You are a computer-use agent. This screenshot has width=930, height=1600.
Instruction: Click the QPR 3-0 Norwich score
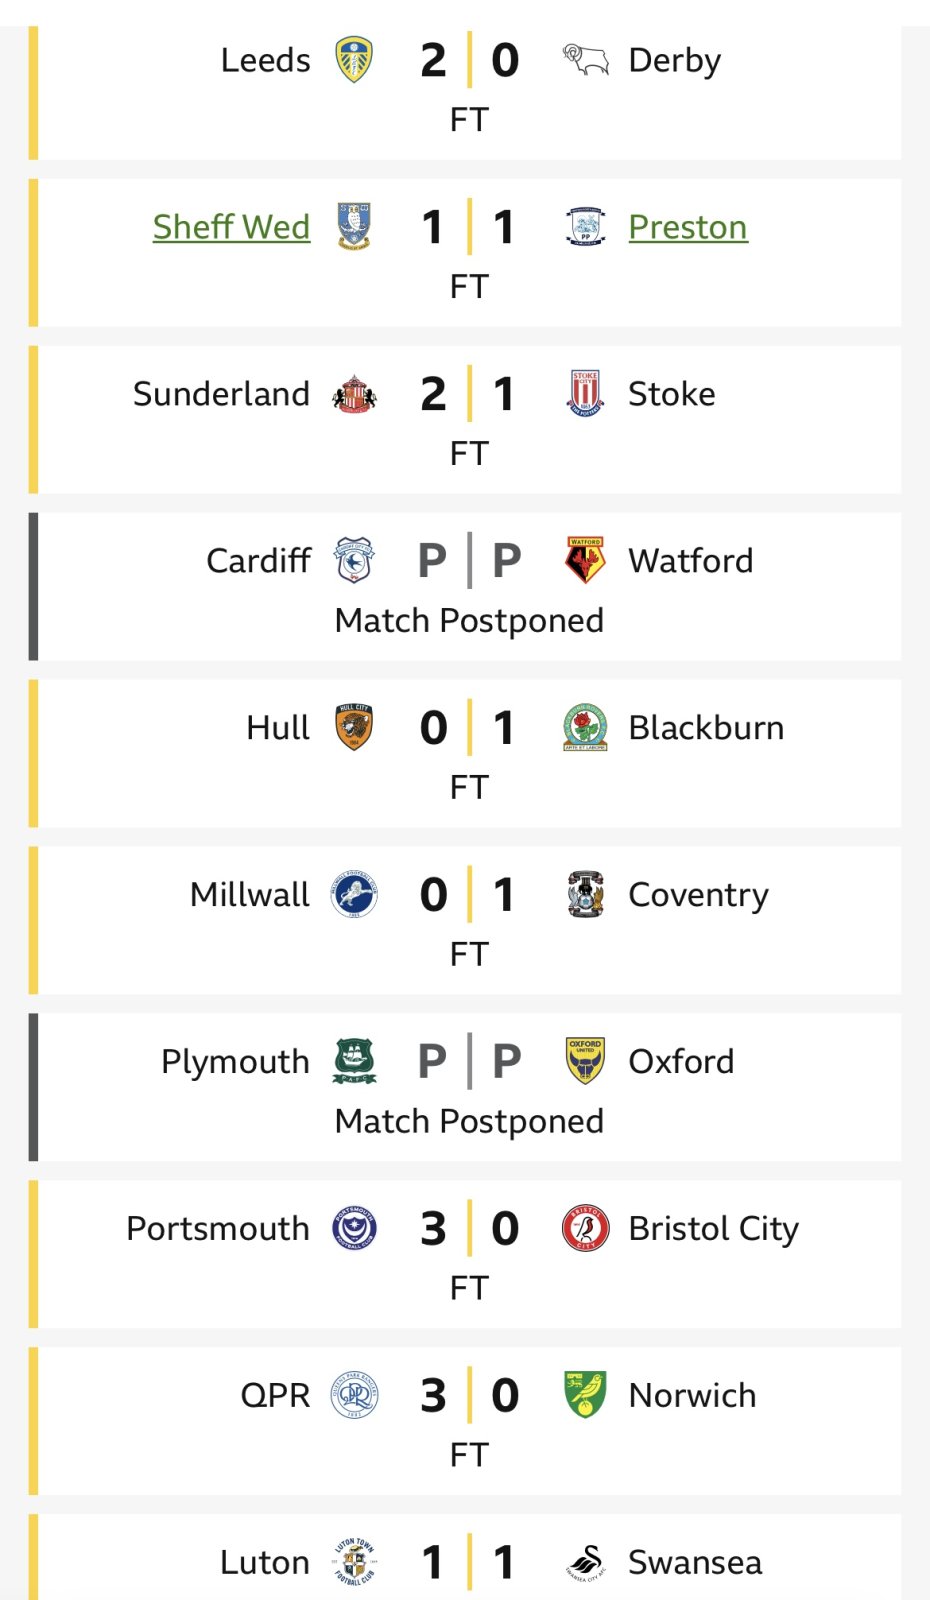pyautogui.click(x=469, y=1395)
